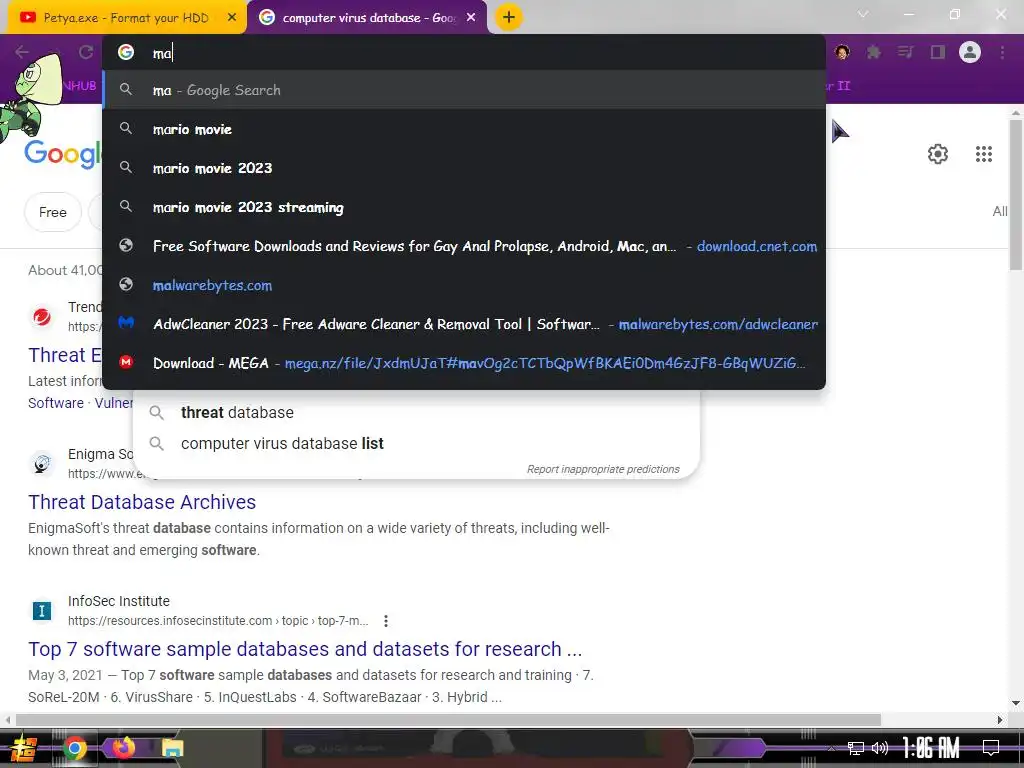Screen dimensions: 1024x768
Task: Click the Google G icon in address bar
Action: pos(126,52)
